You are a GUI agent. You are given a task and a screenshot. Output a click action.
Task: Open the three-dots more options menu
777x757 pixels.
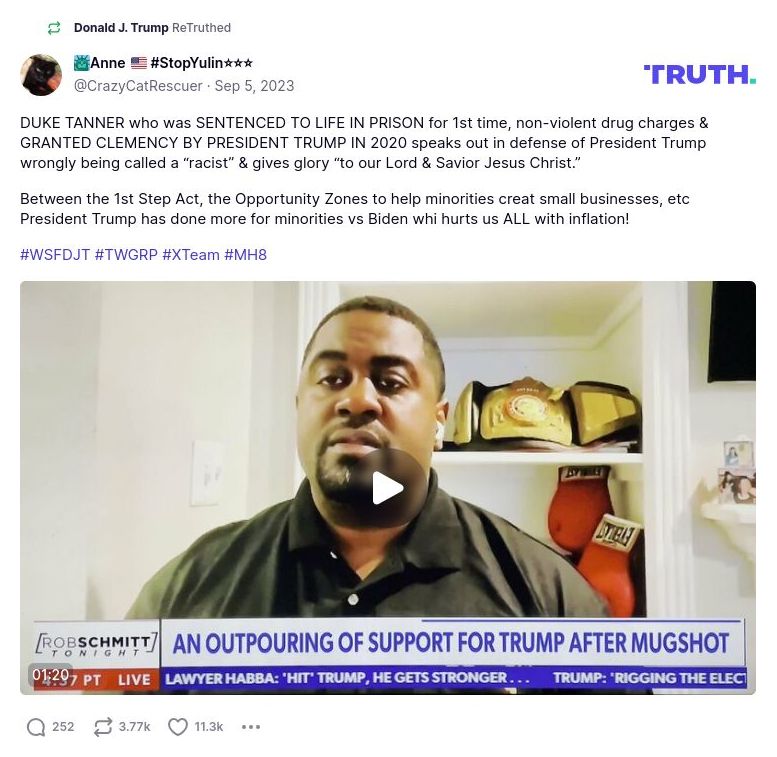[251, 727]
